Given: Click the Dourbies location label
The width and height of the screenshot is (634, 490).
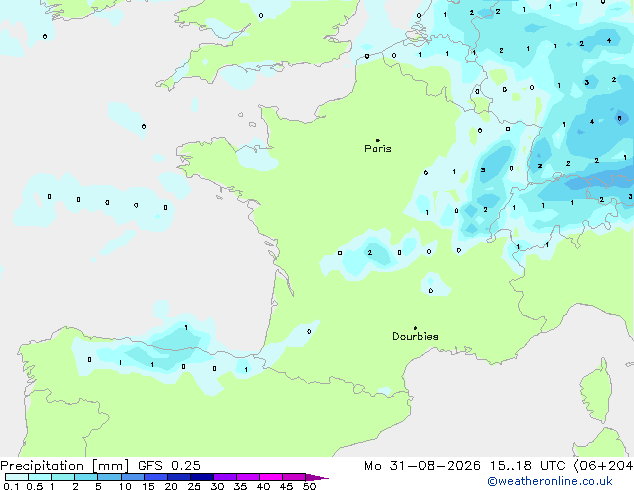Looking at the screenshot, I should click(415, 336).
